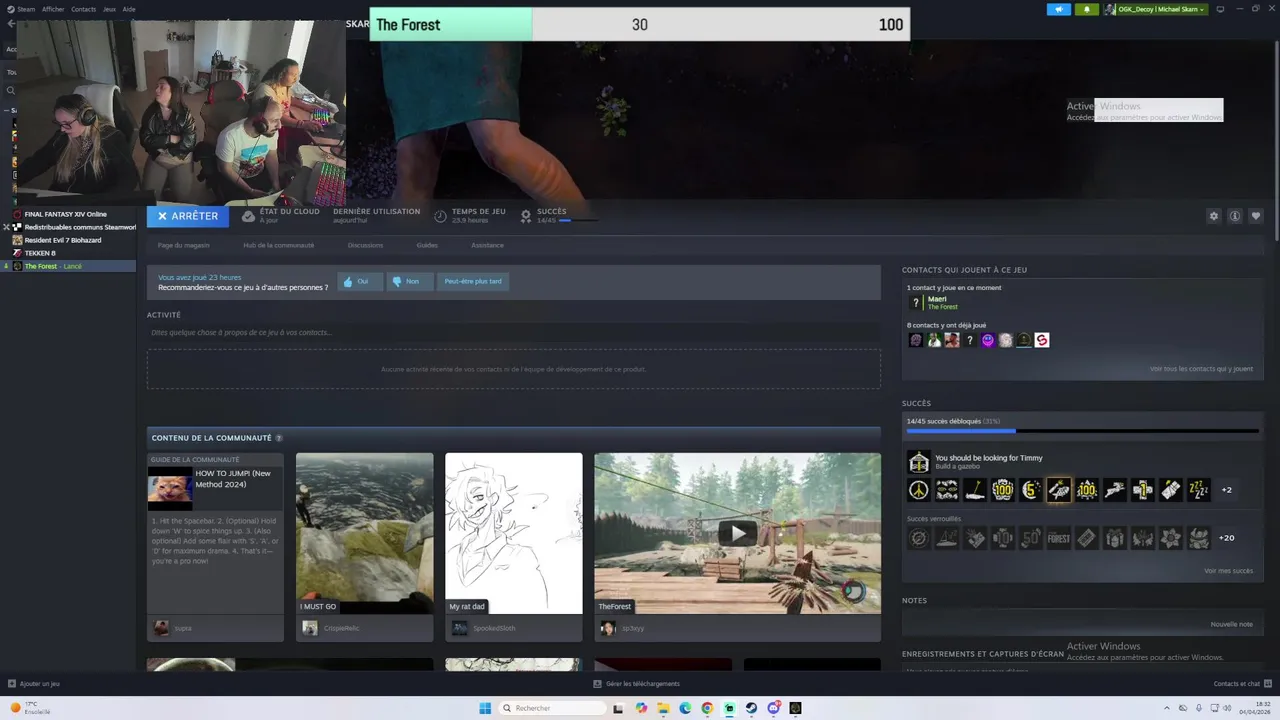Open the highlighted fish achievement icon
1280x720 pixels.
pos(1058,490)
